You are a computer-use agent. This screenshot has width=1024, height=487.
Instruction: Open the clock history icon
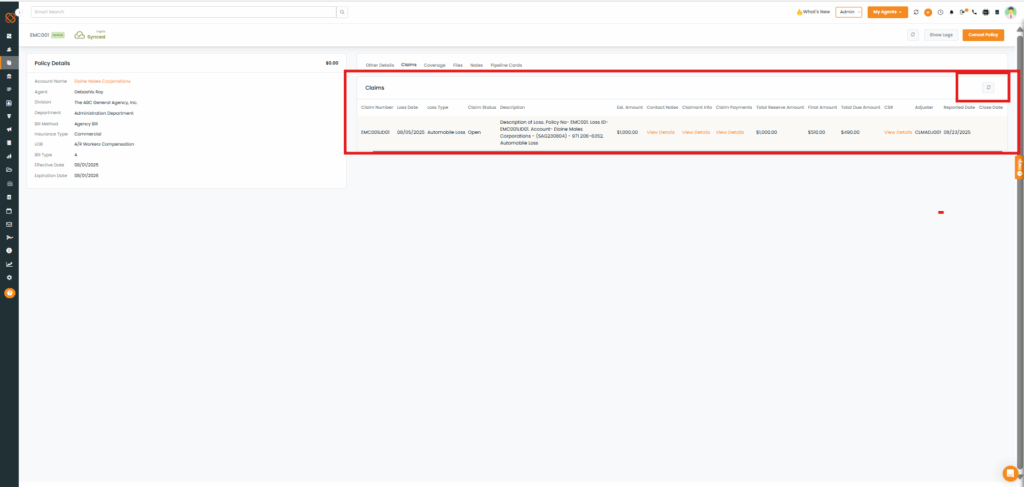tap(940, 12)
